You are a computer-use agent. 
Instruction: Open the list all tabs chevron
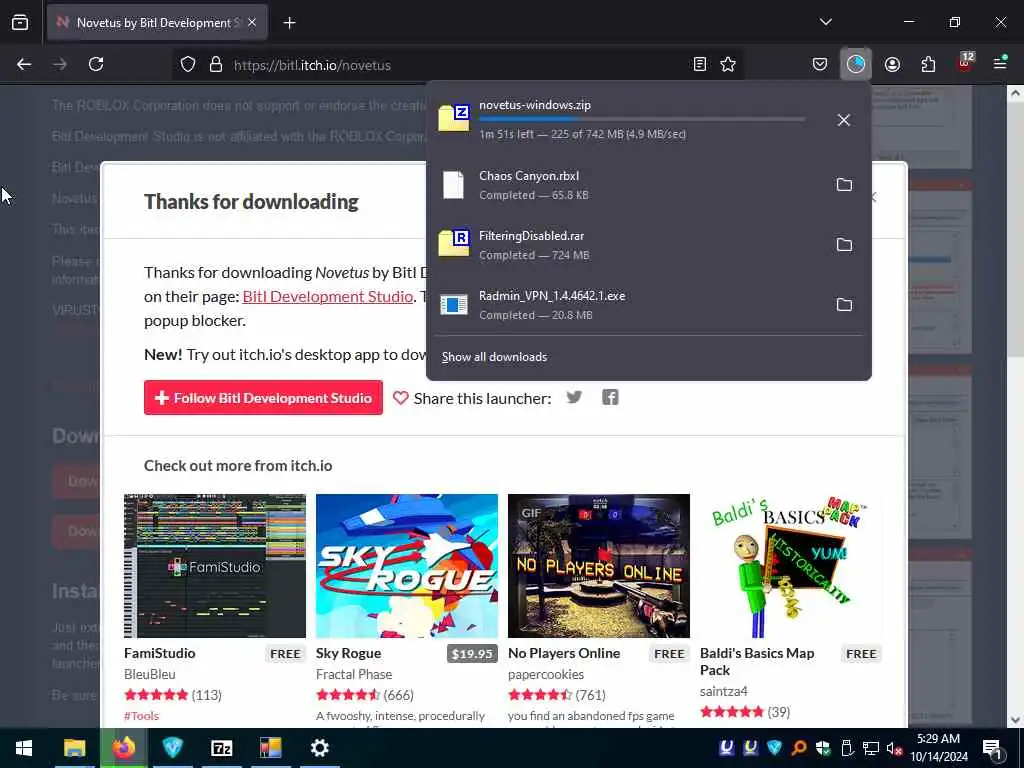pos(825,22)
